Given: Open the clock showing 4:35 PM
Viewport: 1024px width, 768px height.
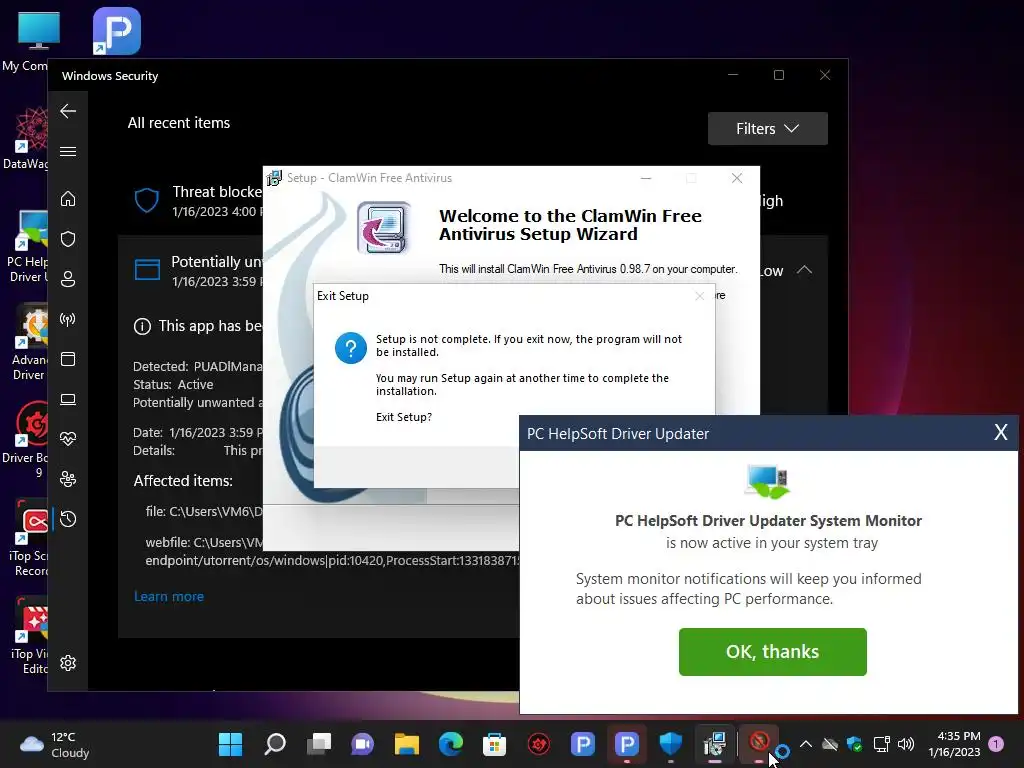Looking at the screenshot, I should [954, 744].
